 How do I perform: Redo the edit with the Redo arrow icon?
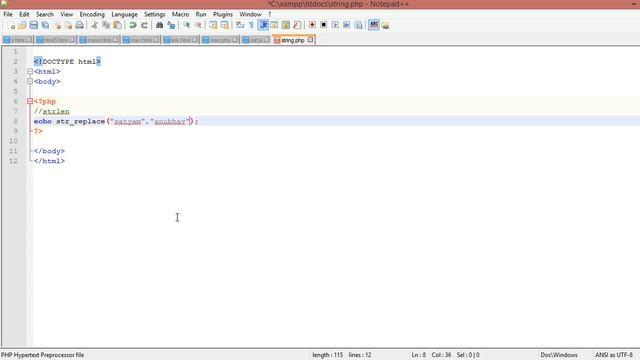[x=144, y=25]
